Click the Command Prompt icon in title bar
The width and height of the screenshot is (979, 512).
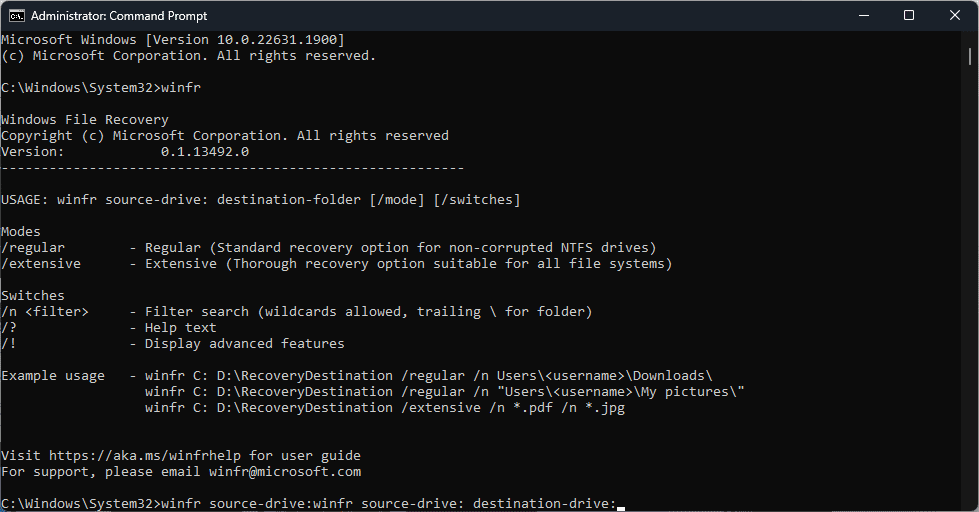coord(16,16)
